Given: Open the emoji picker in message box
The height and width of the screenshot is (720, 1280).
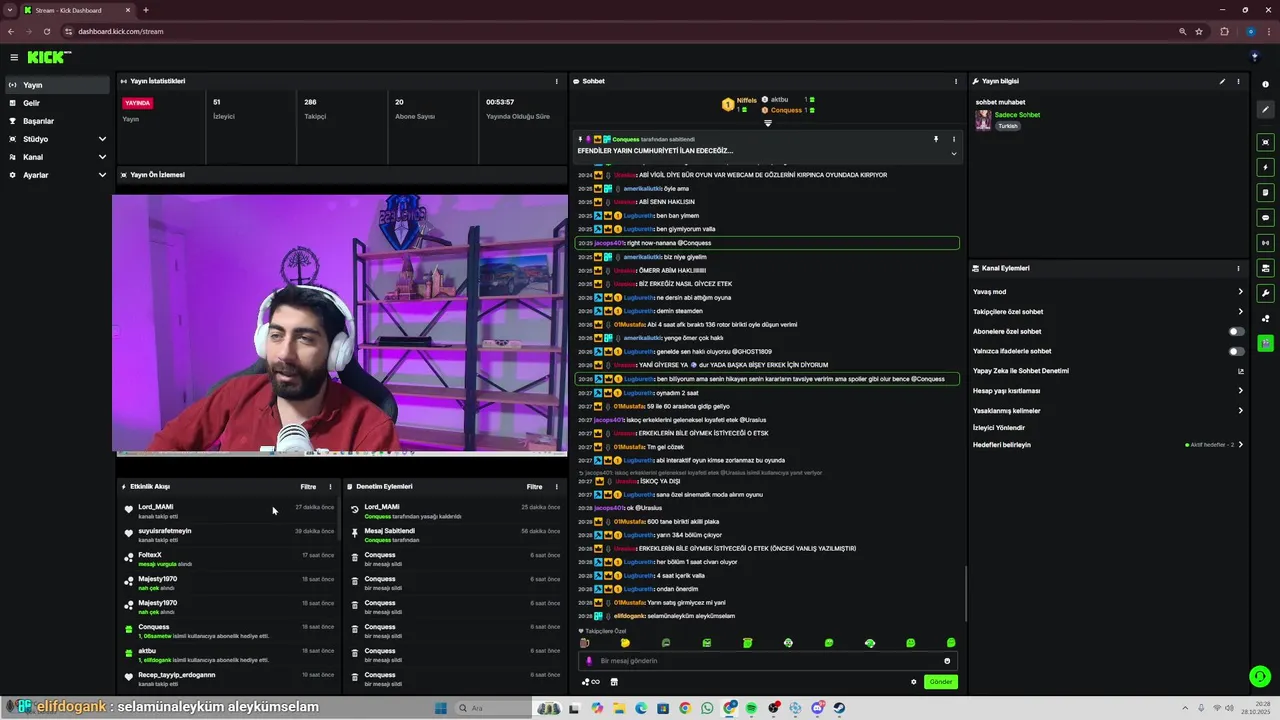Looking at the screenshot, I should coord(947,661).
